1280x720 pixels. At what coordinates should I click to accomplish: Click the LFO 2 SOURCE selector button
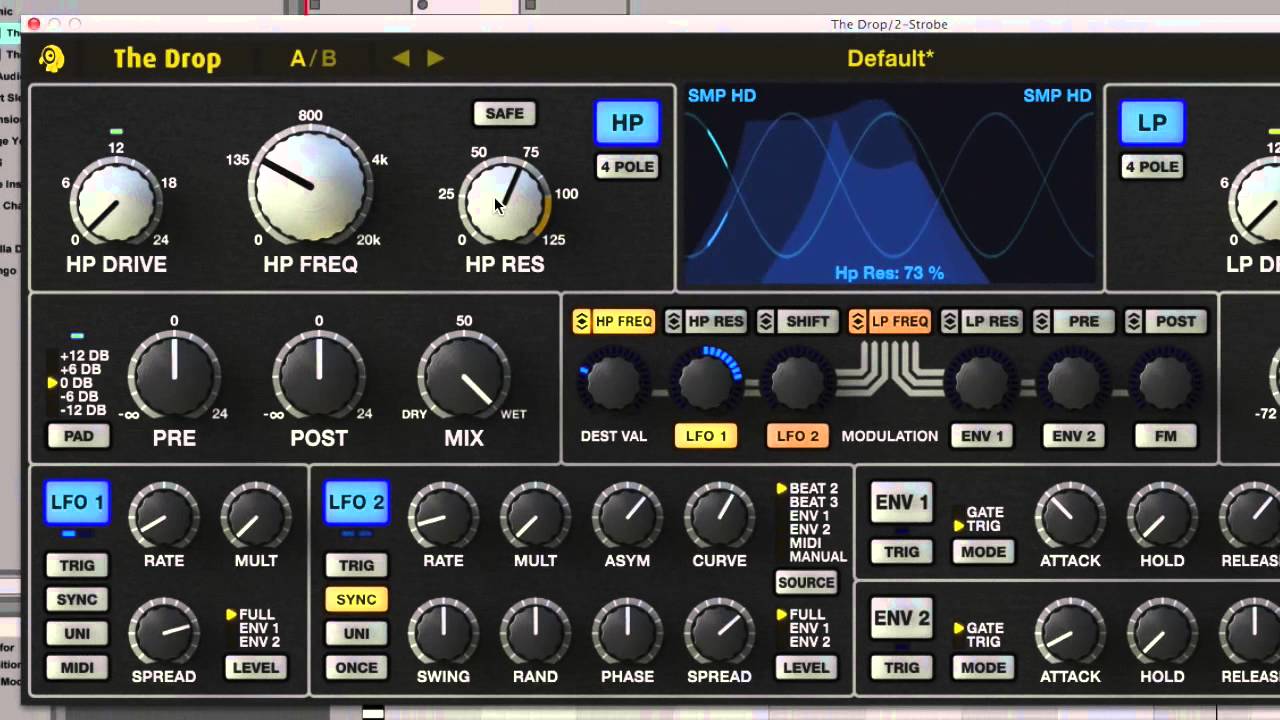click(x=806, y=582)
